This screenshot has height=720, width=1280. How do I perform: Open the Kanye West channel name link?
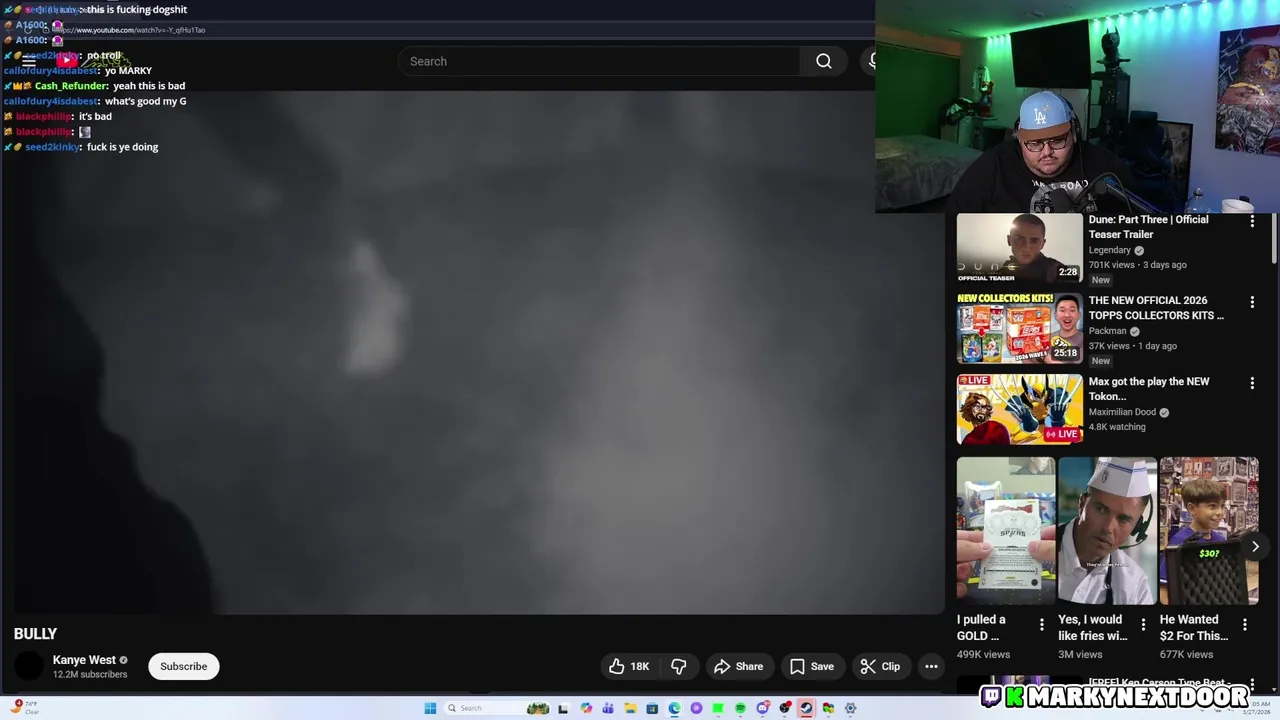click(84, 660)
